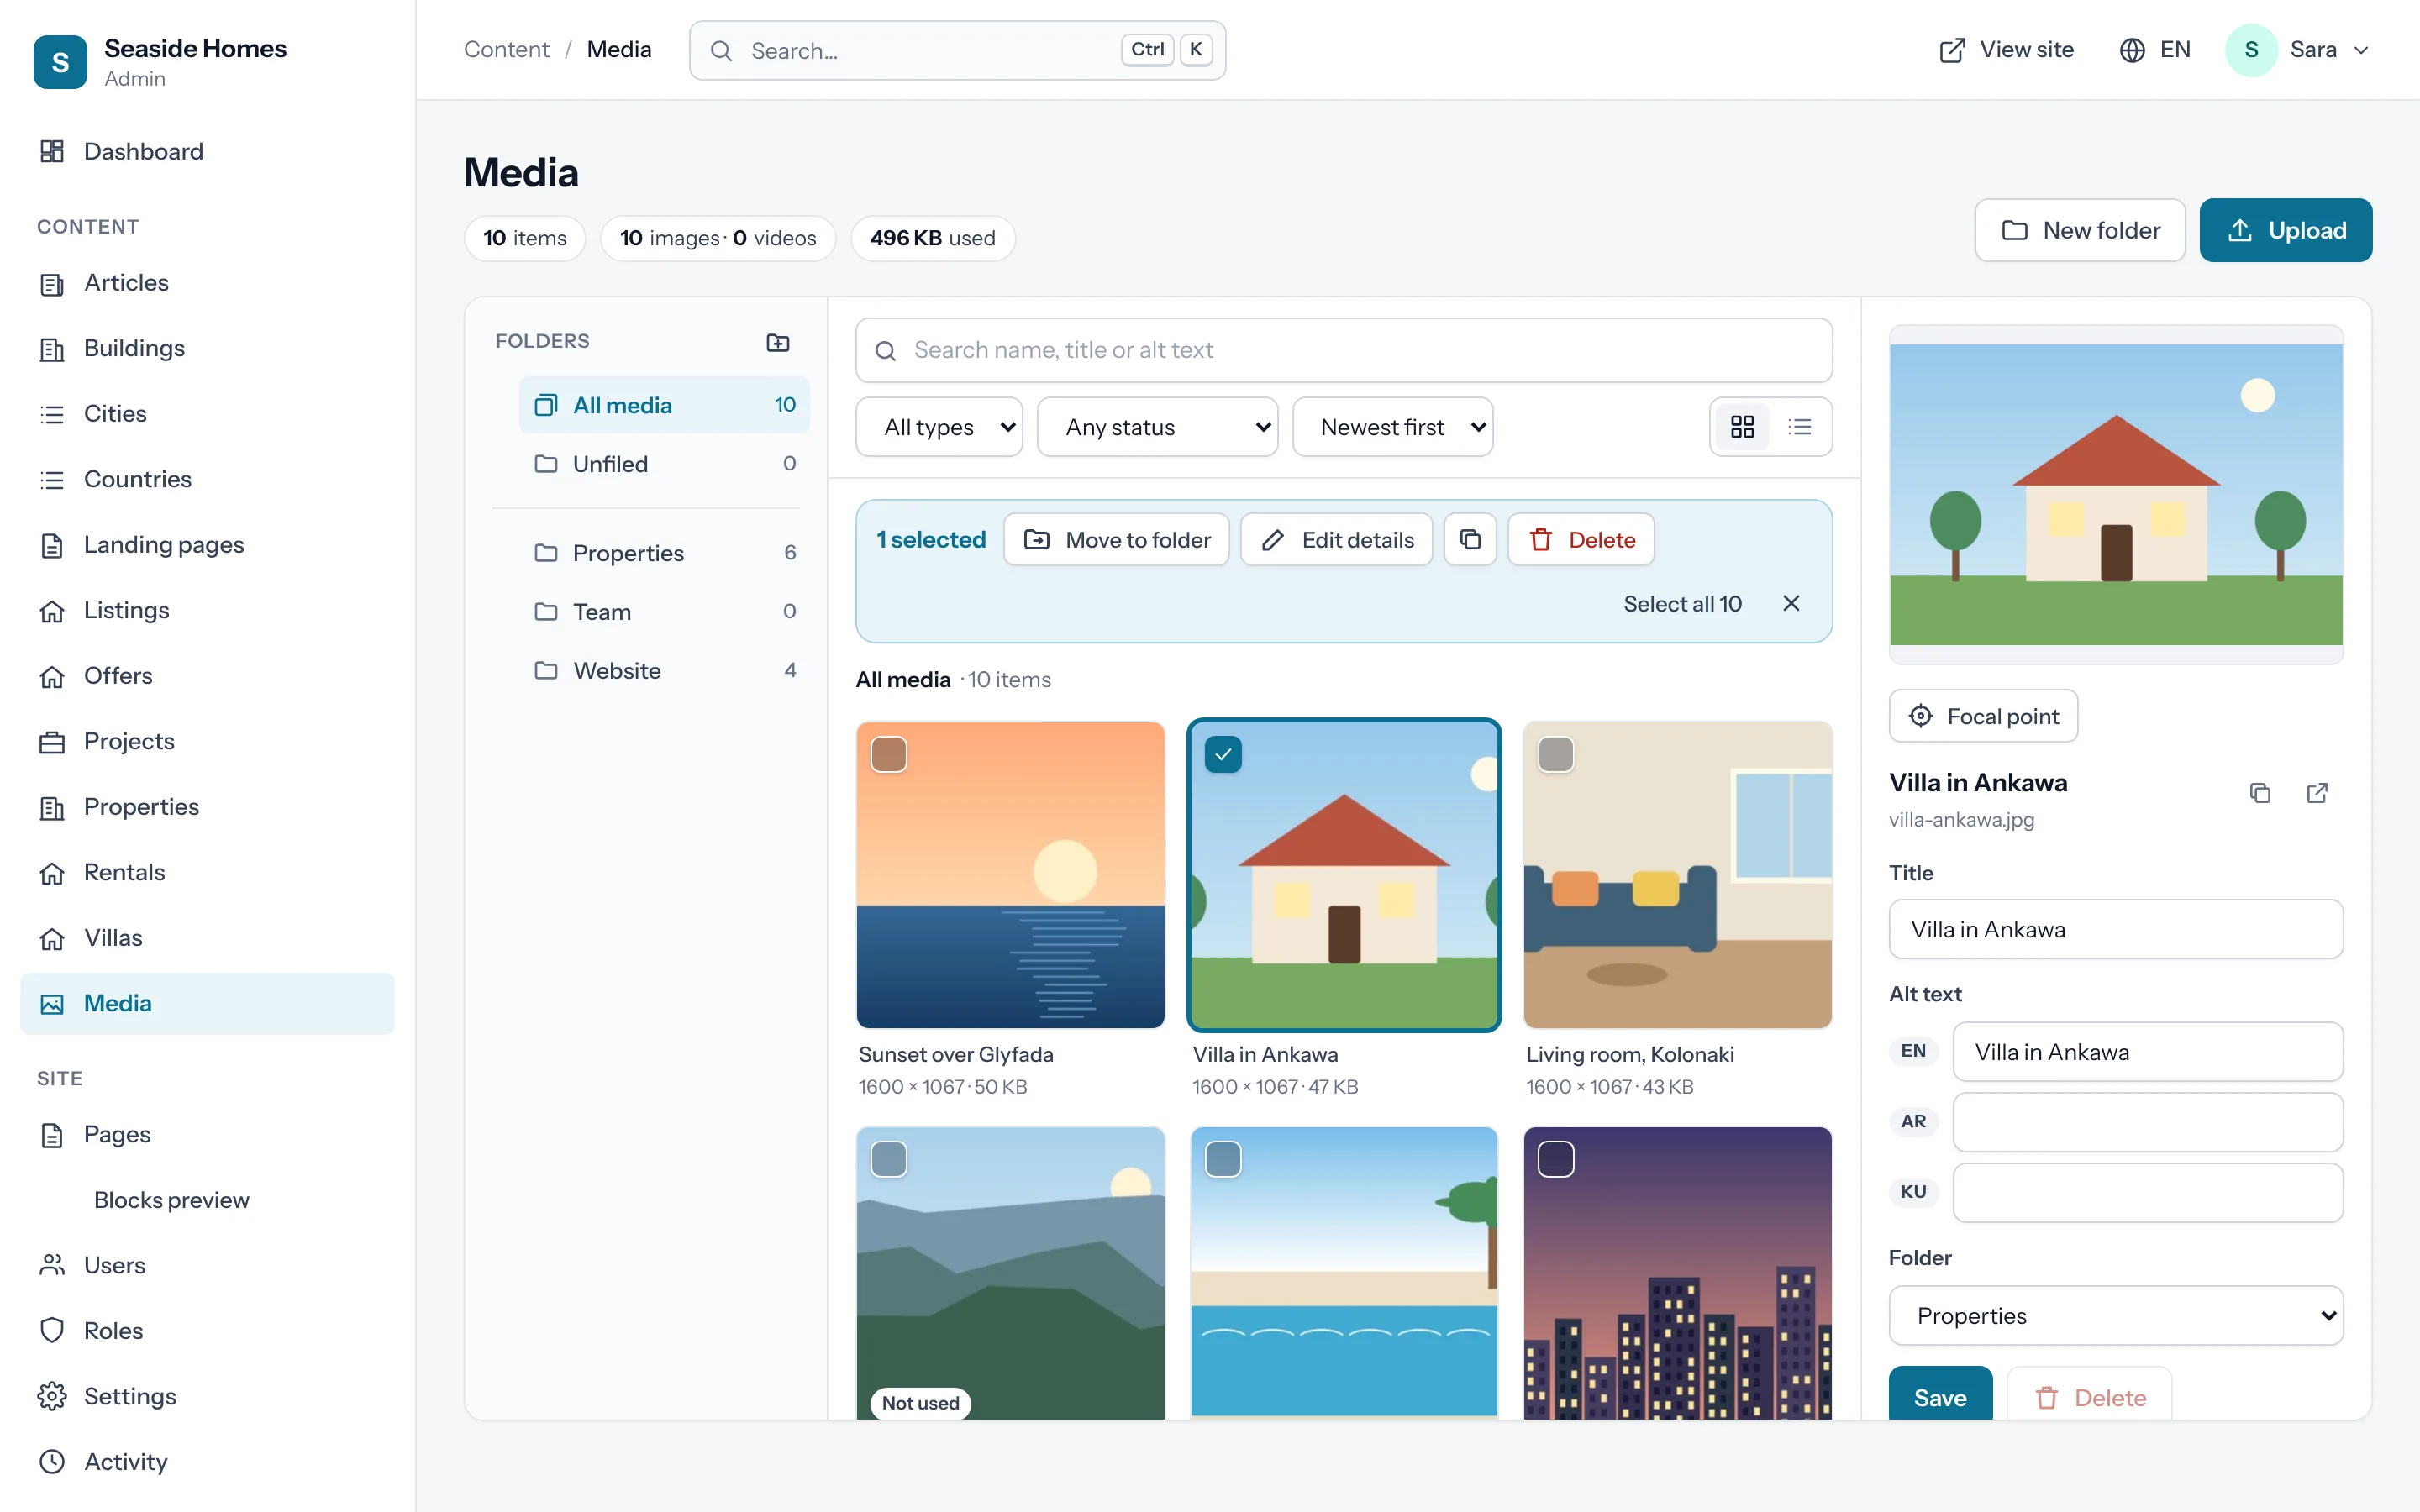Check the city skyline image's checkbox
The image size is (2420, 1512).
(1556, 1159)
